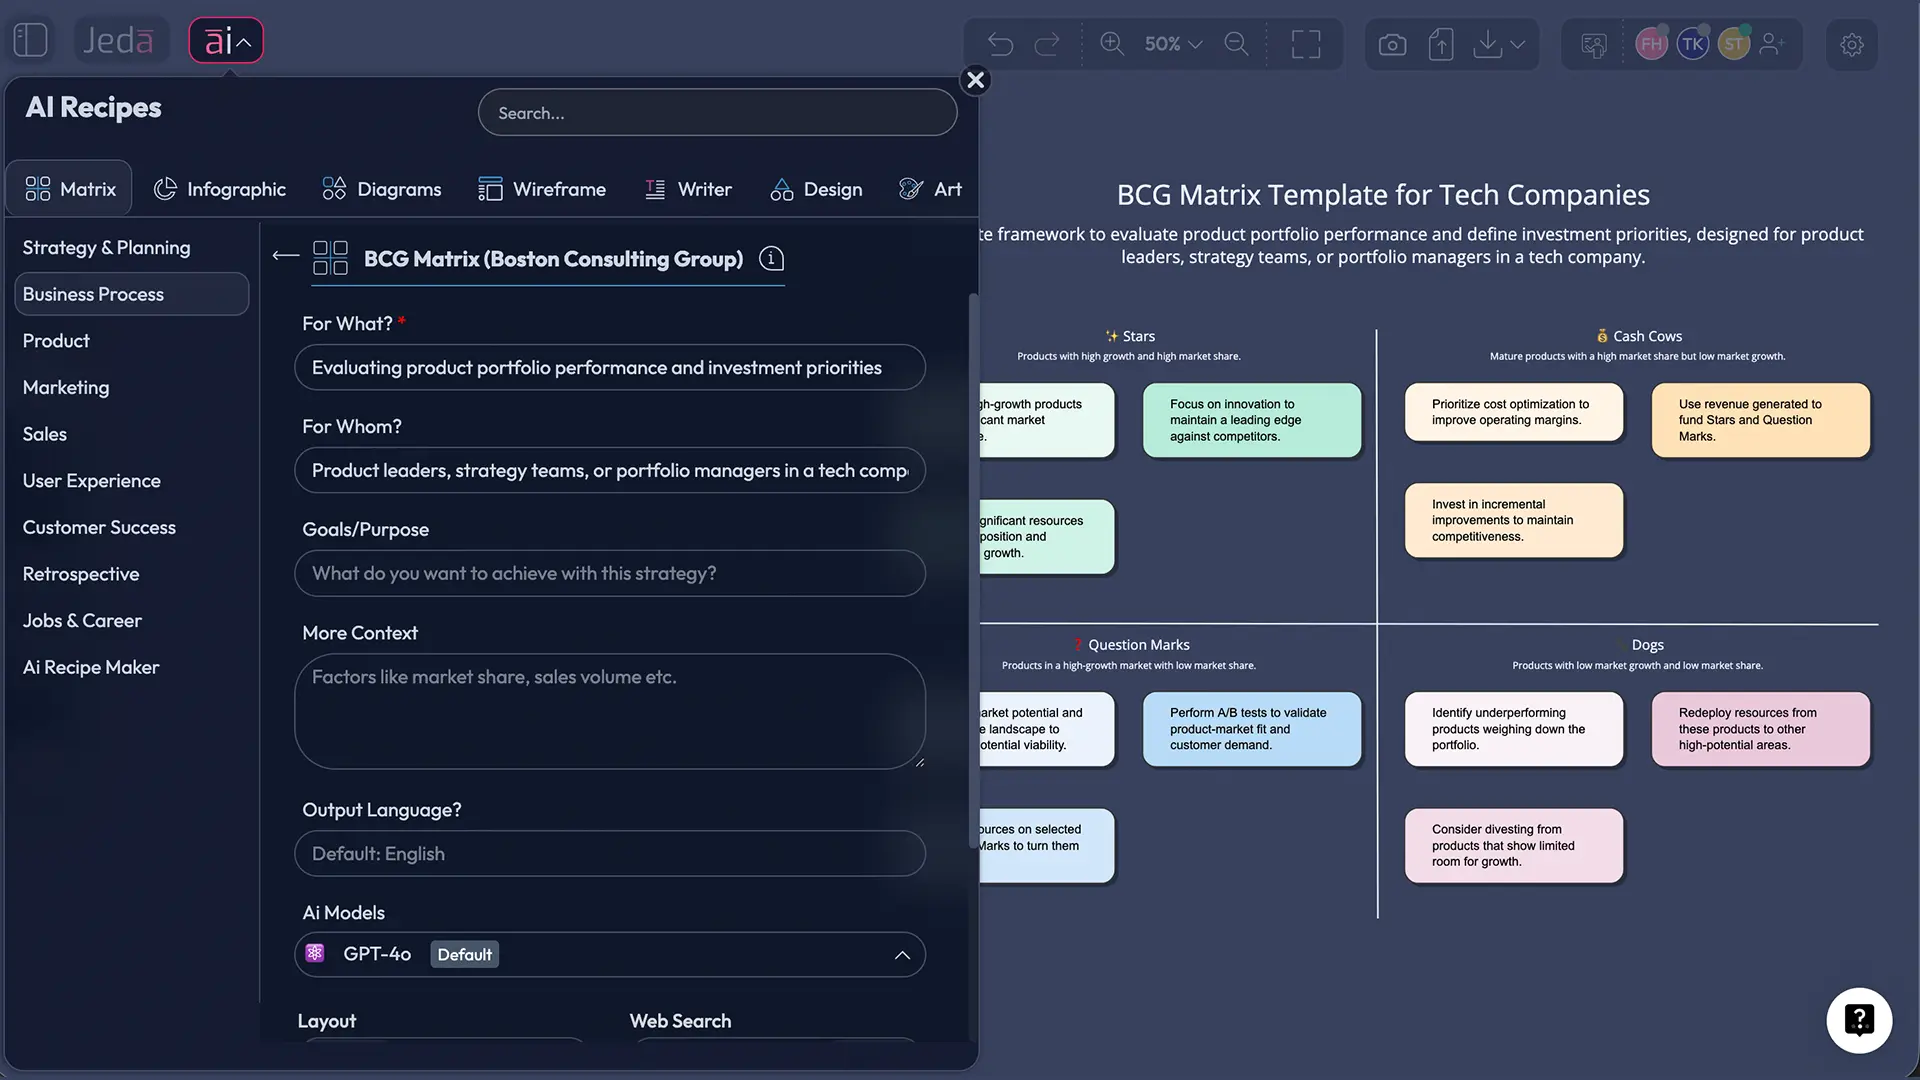Click the FH collaborator avatar

(1651, 44)
